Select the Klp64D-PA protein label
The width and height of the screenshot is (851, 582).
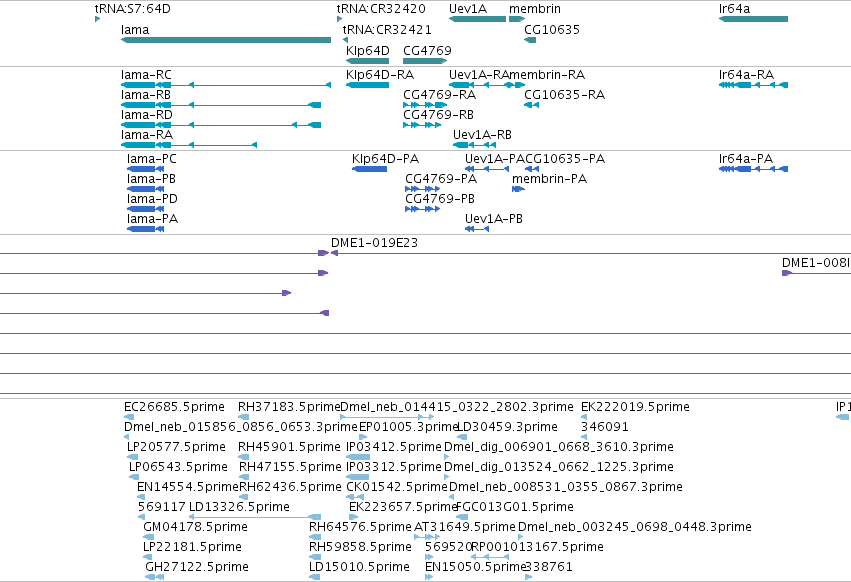[x=385, y=159]
